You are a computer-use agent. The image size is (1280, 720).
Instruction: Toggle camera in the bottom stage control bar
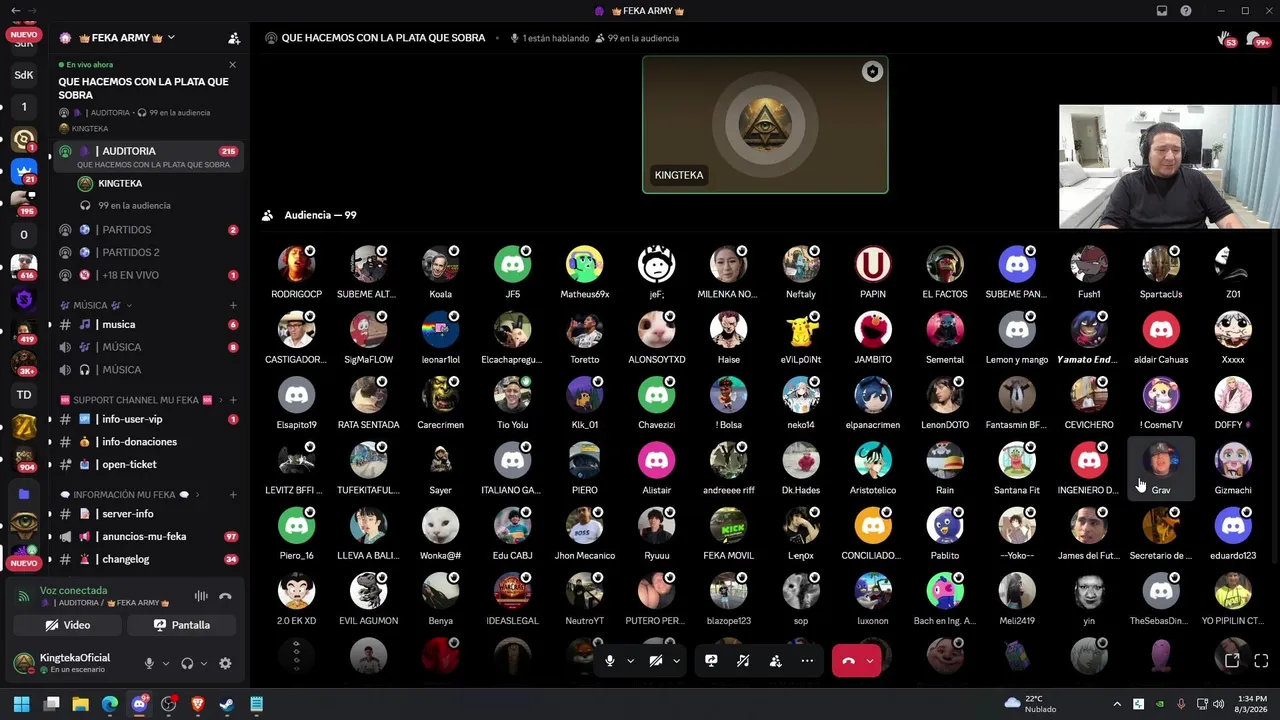(656, 661)
